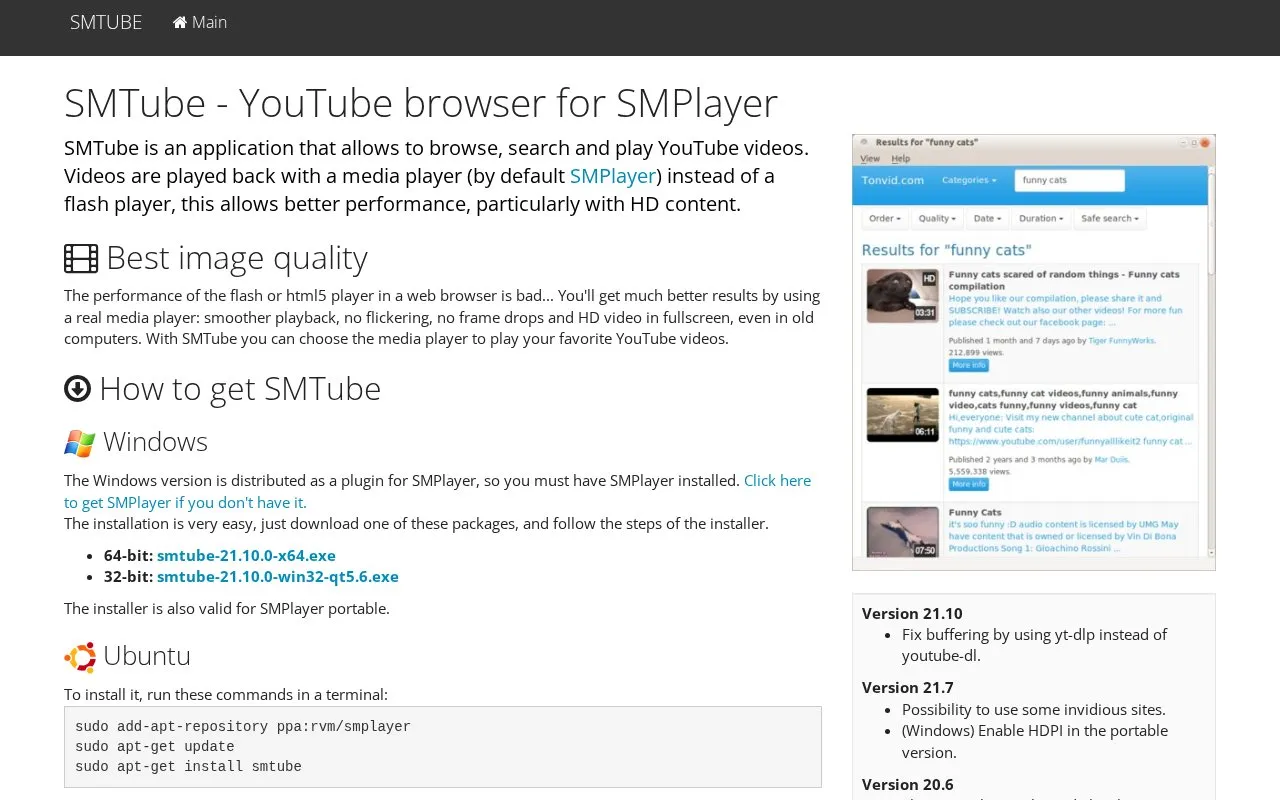The height and width of the screenshot is (800, 1280).
Task: Open the Quality dropdown
Action: (938, 218)
